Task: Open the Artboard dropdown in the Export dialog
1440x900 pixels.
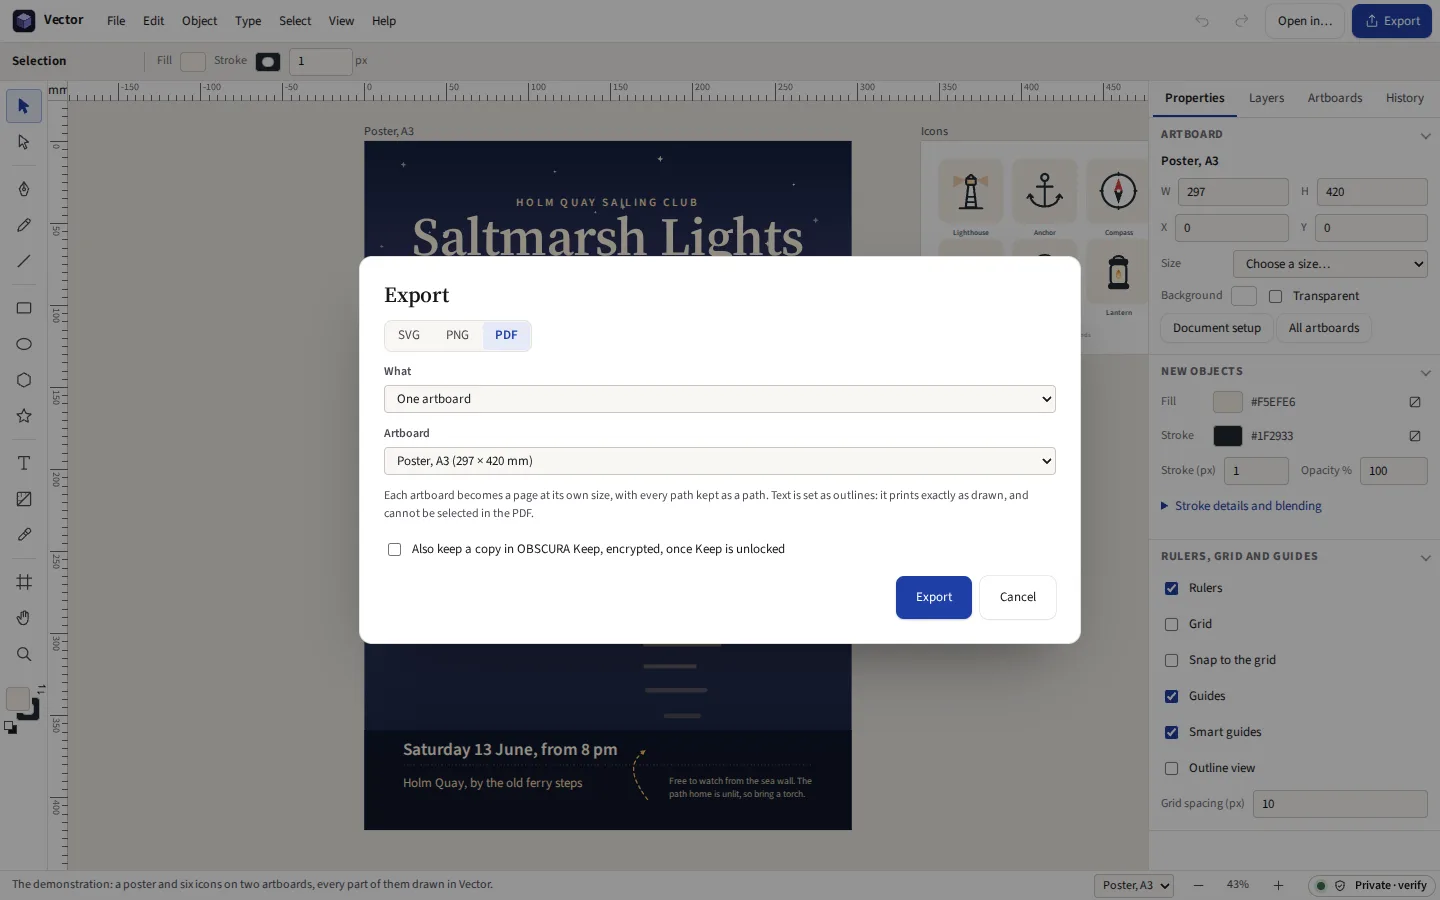Action: pos(720,461)
